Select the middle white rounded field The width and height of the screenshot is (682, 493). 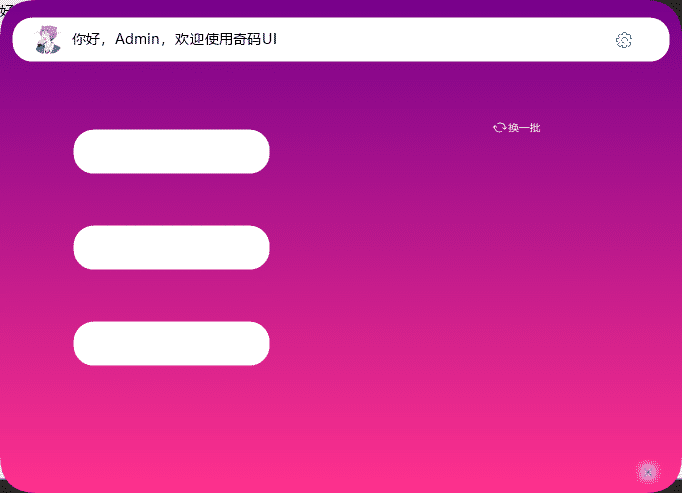point(171,248)
